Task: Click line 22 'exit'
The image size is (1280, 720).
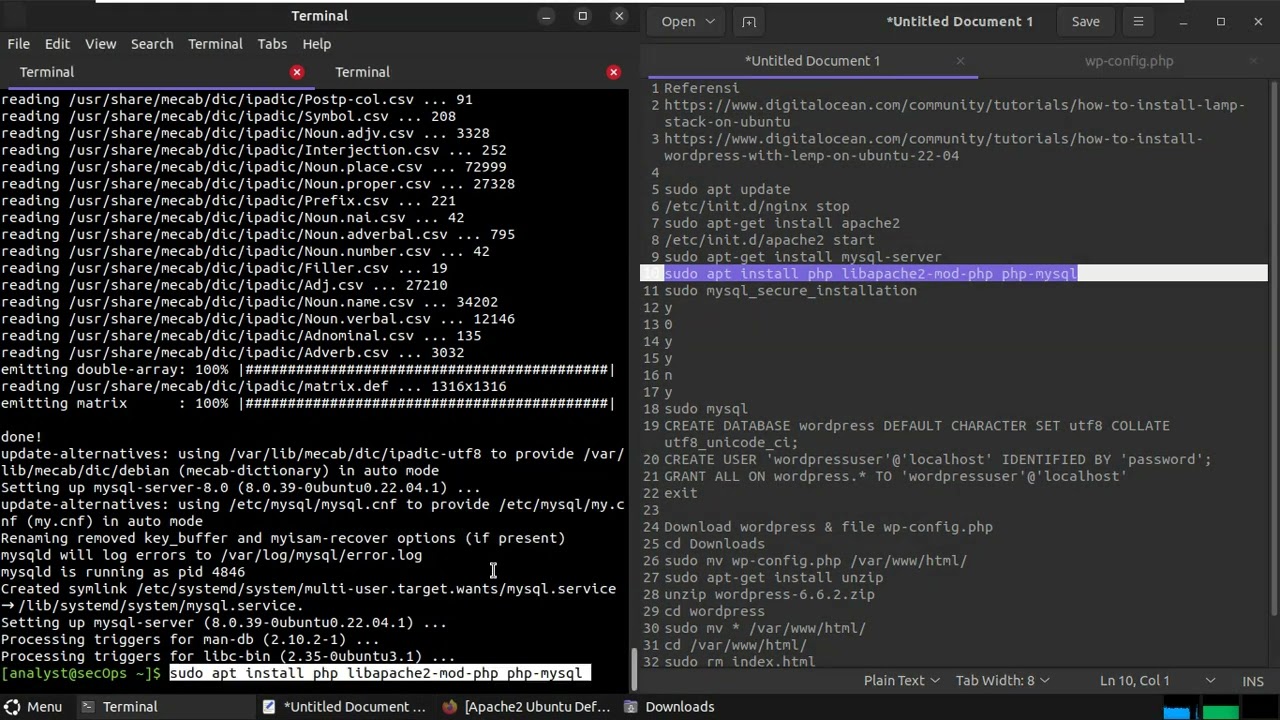Action: 681,493
